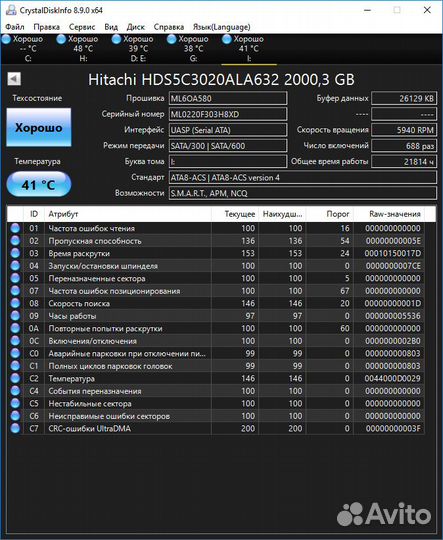Click status orb for attribute C0
The image size is (443, 540).
coord(15,353)
